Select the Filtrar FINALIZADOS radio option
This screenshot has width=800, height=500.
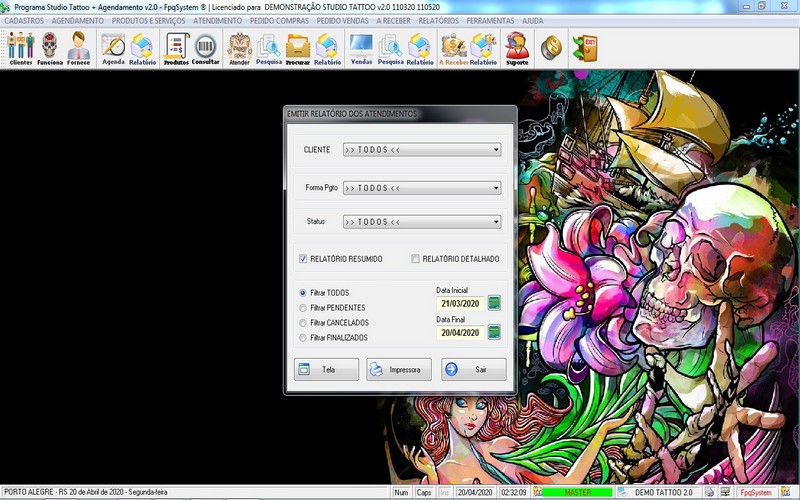coord(303,337)
